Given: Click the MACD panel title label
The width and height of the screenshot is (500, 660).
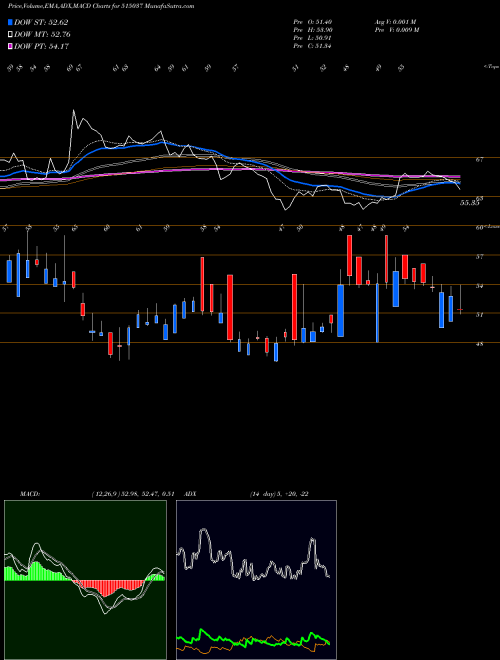Looking at the screenshot, I should pos(29,494).
